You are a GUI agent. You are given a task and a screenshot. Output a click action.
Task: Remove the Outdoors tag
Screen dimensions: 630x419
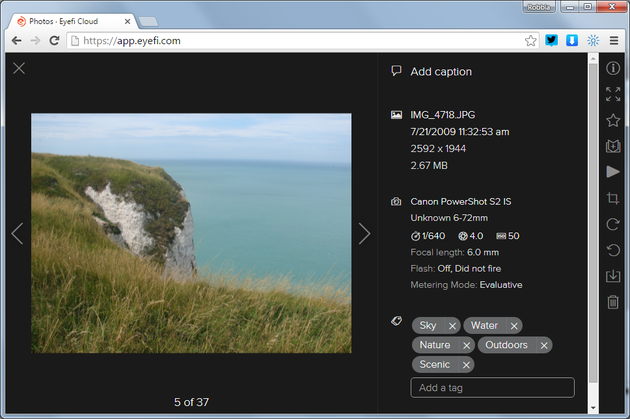point(544,346)
